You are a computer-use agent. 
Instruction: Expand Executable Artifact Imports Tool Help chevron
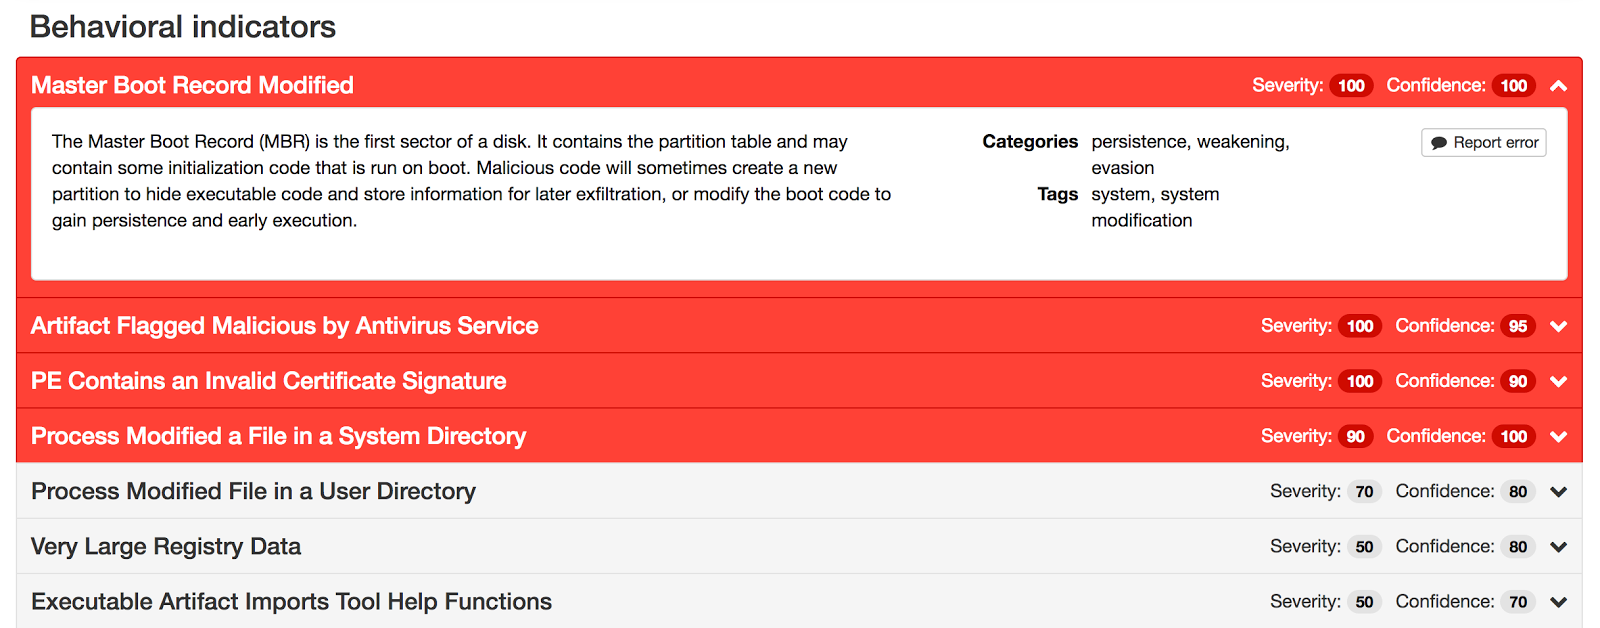click(1558, 601)
